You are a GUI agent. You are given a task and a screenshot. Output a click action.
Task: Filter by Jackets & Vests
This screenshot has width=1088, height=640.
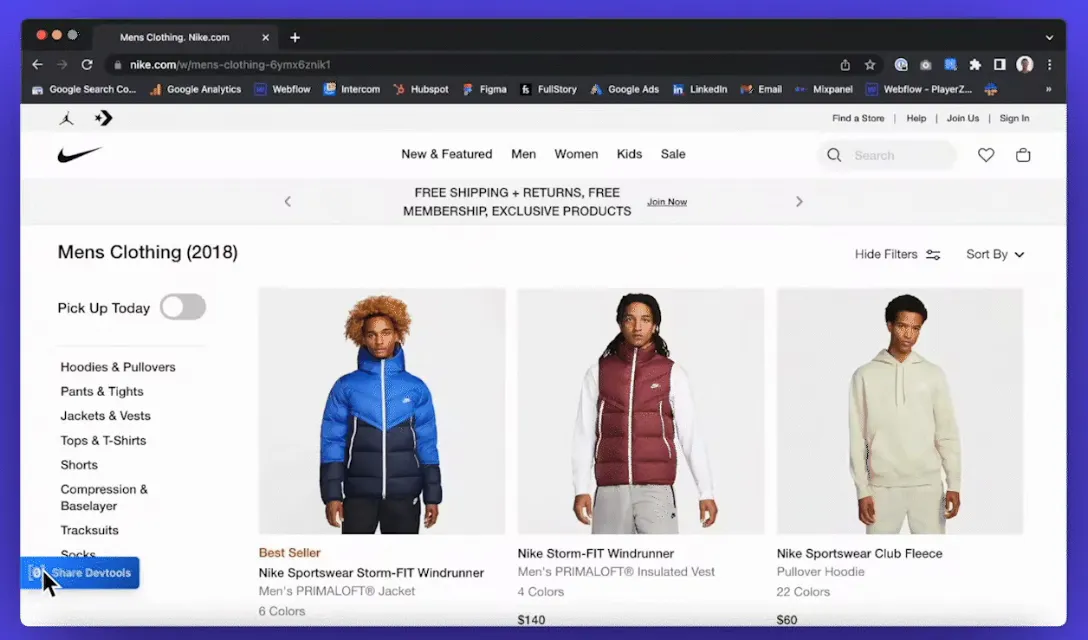[x=105, y=415]
